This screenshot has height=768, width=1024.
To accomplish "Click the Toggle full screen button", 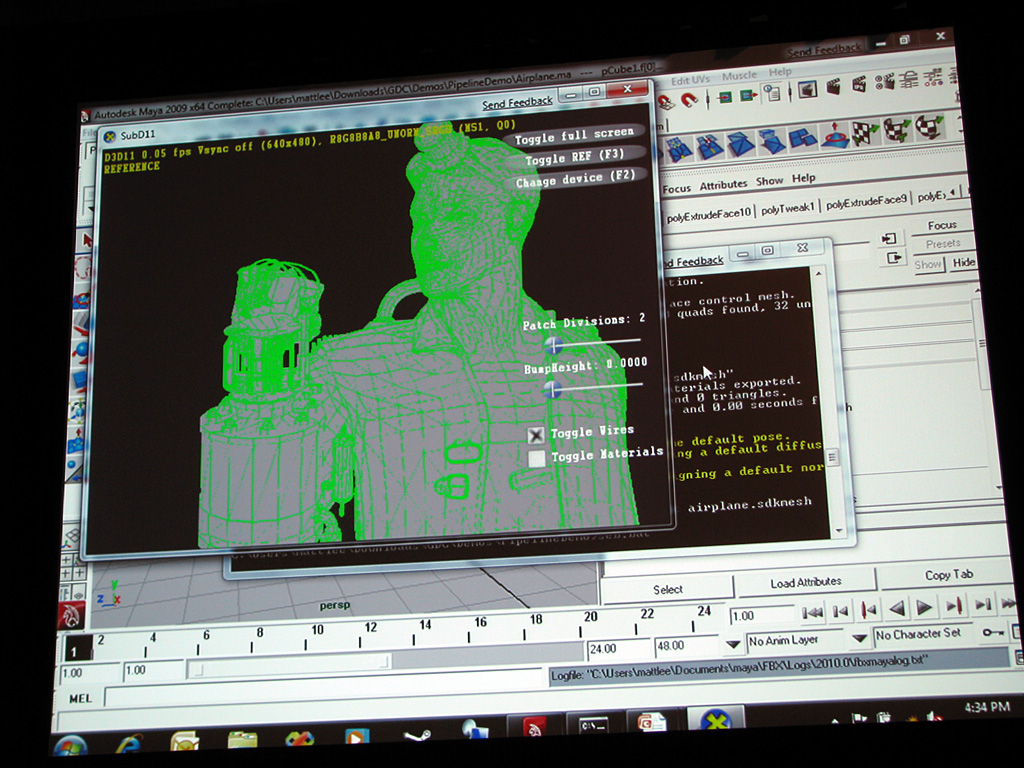I will pyautogui.click(x=574, y=135).
